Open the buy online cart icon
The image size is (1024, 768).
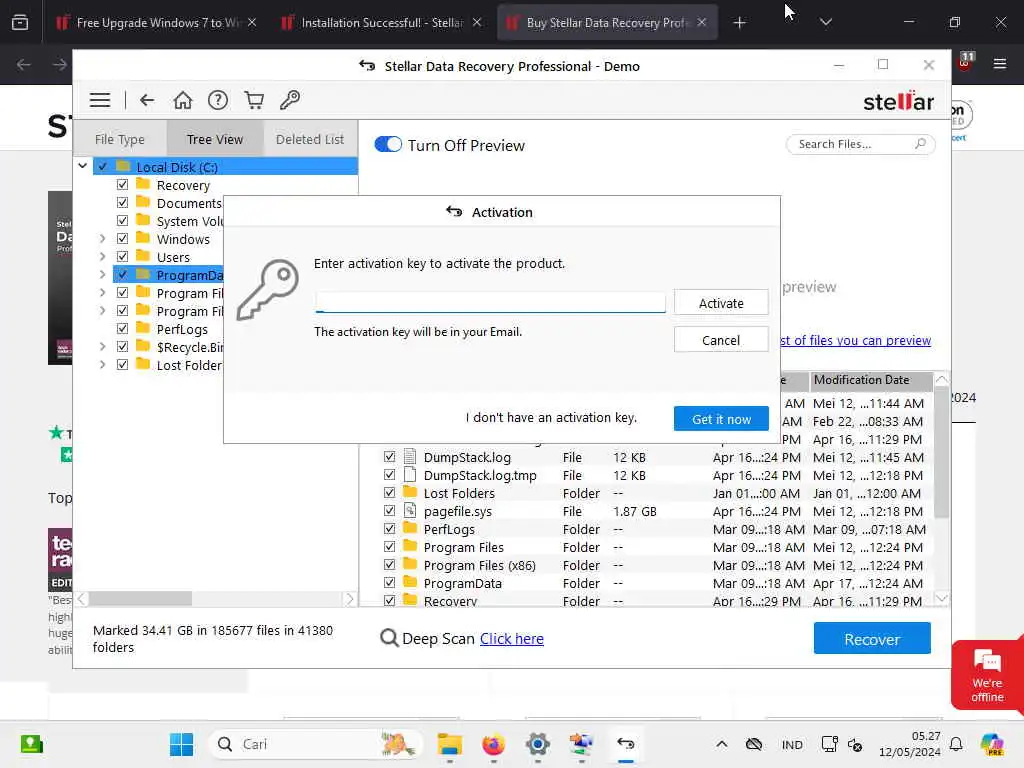click(x=254, y=100)
